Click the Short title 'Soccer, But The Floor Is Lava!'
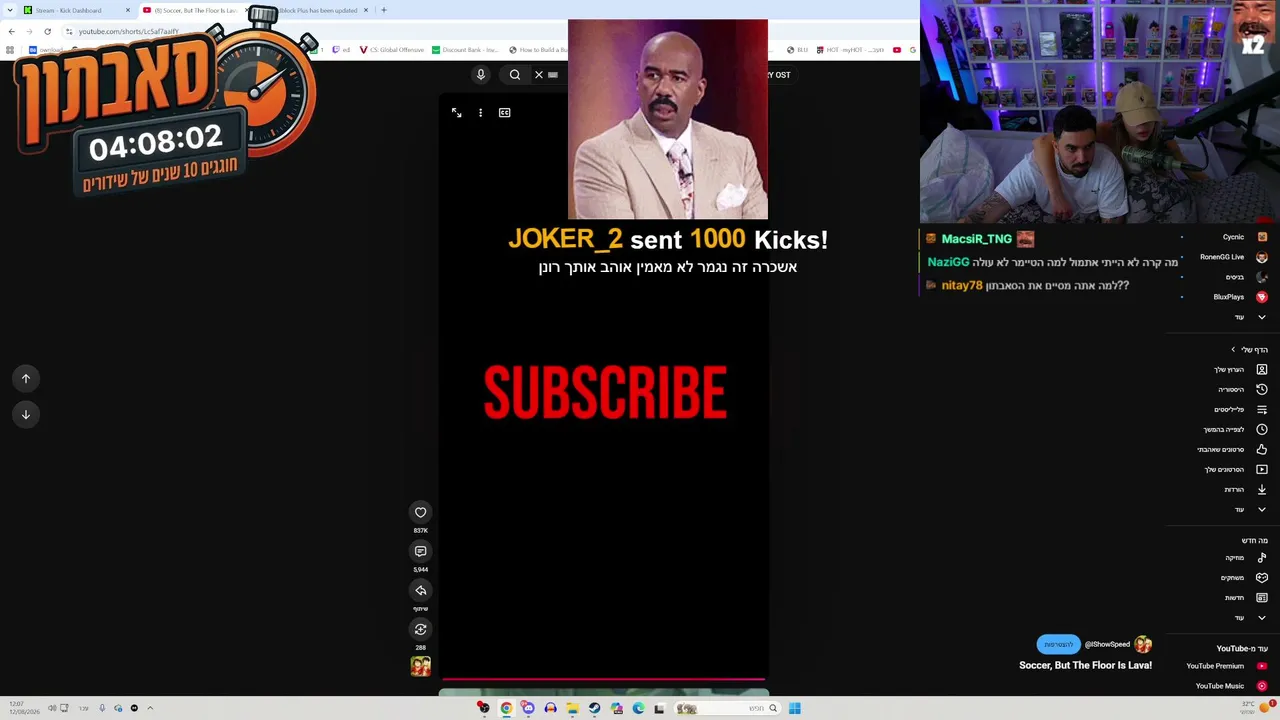Viewport: 1280px width, 720px height. (1085, 665)
